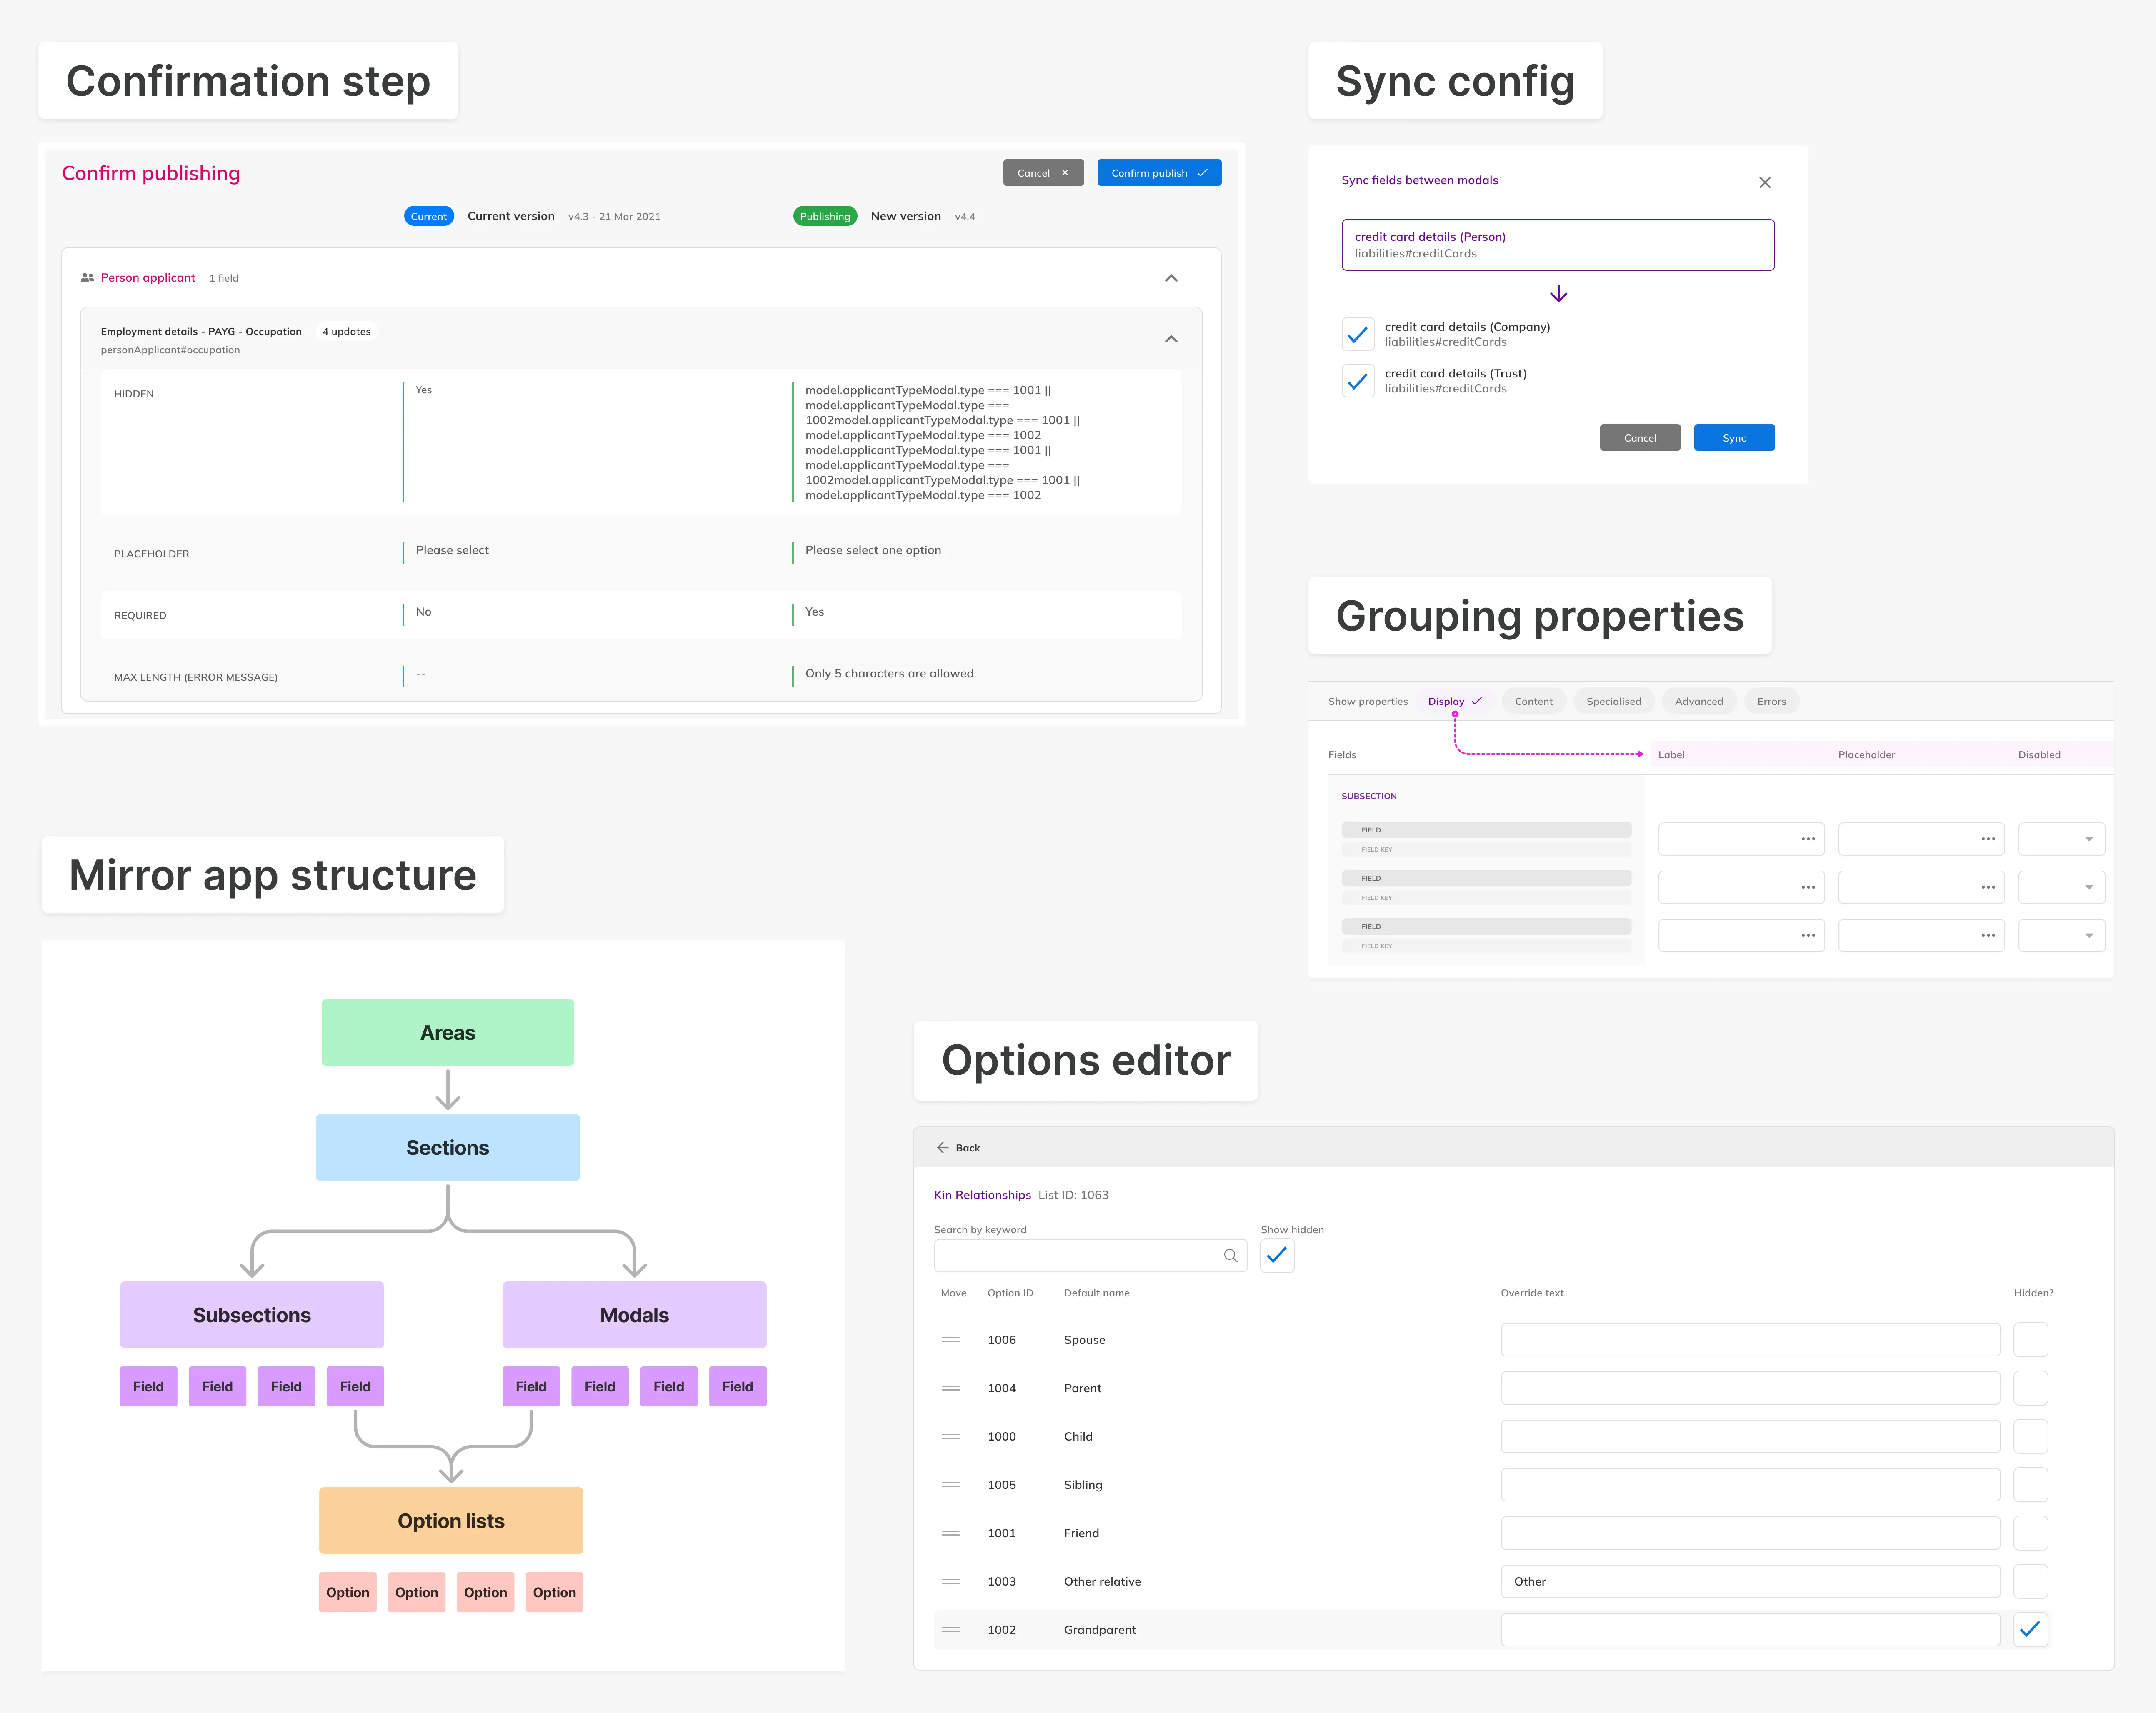Viewport: 2156px width, 1713px height.
Task: Click the Search by keyword input
Action: pos(1090,1256)
